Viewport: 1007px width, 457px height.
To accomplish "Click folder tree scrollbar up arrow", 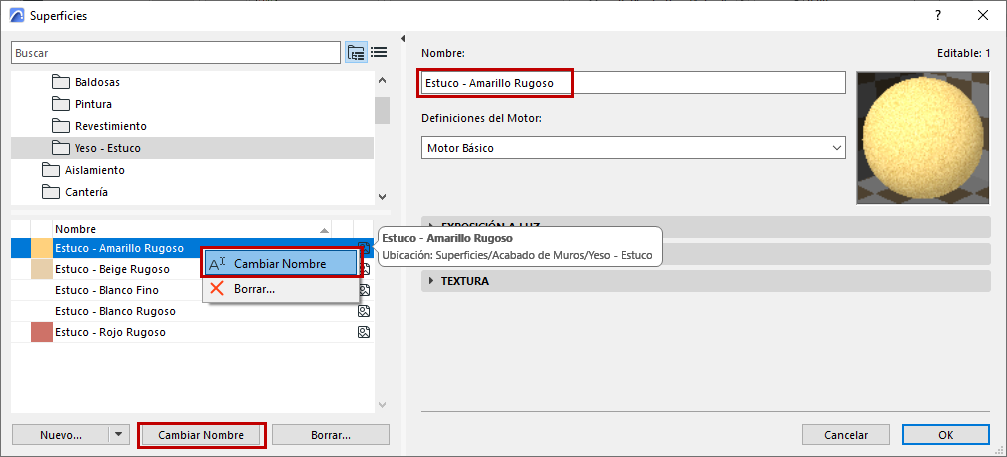I will coord(382,81).
